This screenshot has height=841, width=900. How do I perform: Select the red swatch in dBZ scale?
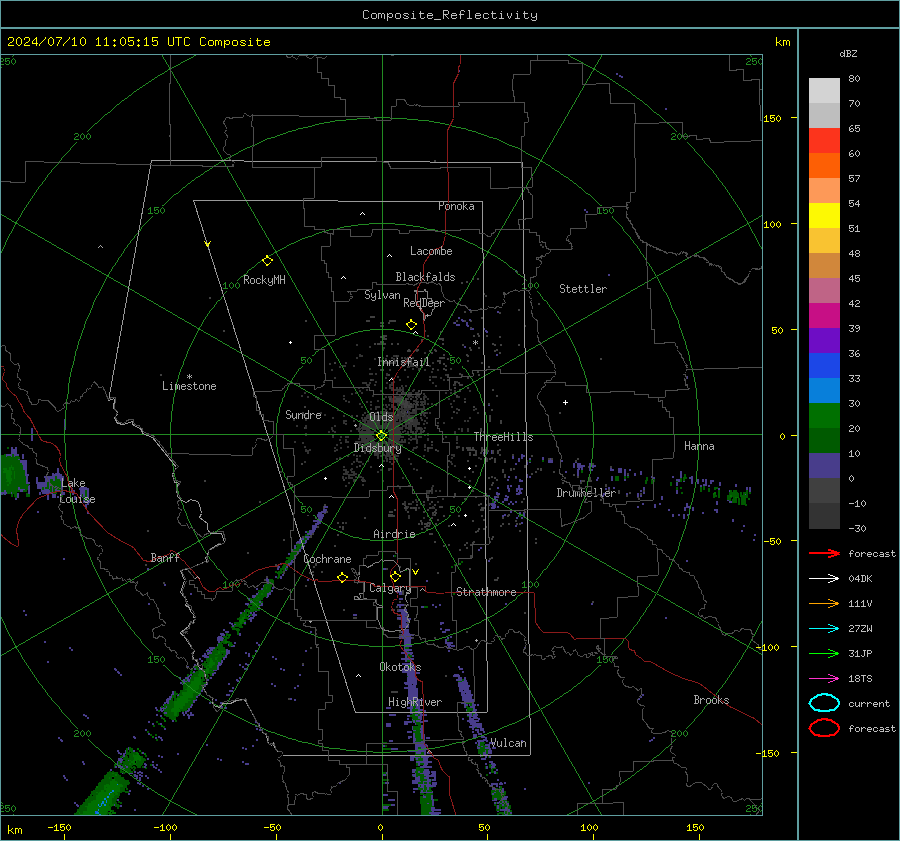click(824, 141)
